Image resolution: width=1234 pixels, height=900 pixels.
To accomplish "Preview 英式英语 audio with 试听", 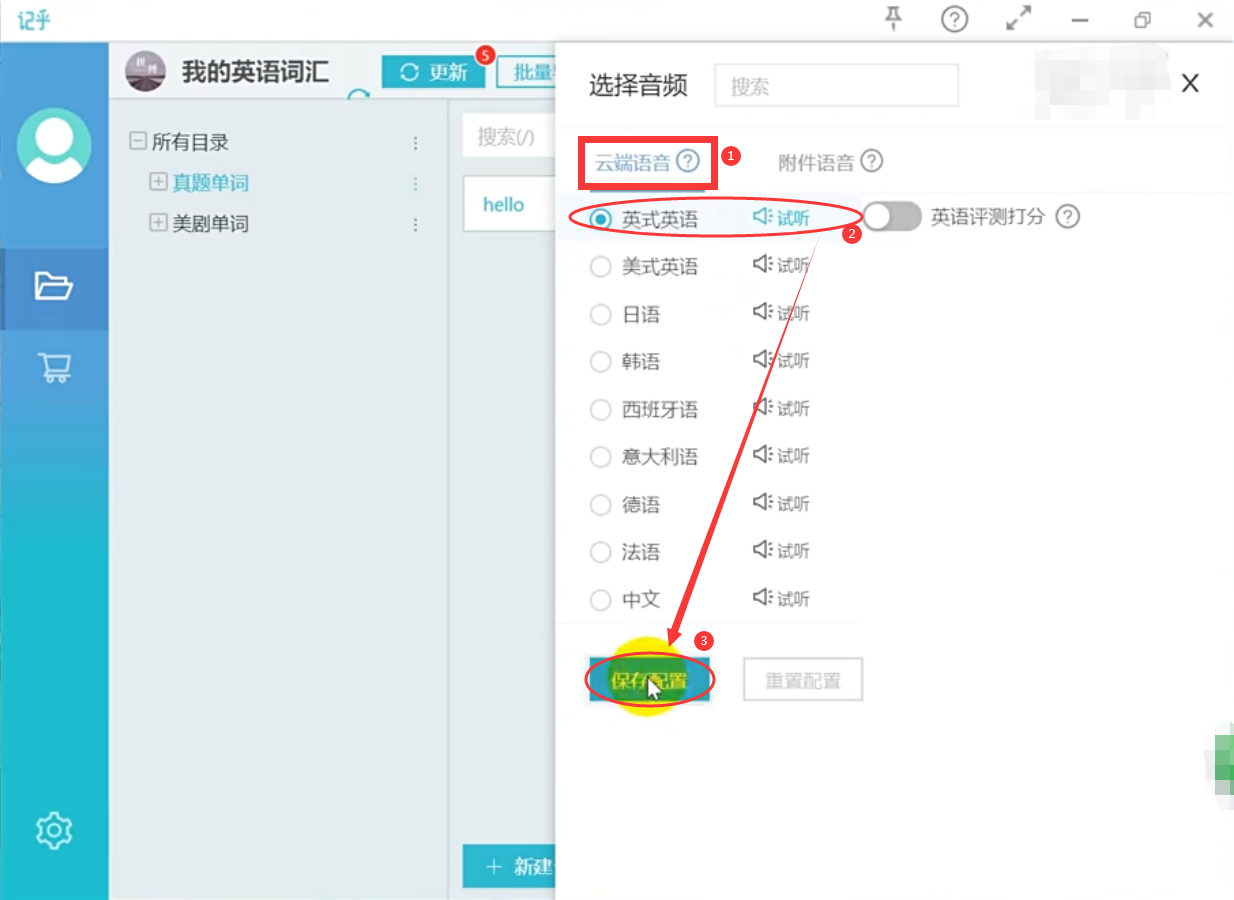I will click(781, 218).
